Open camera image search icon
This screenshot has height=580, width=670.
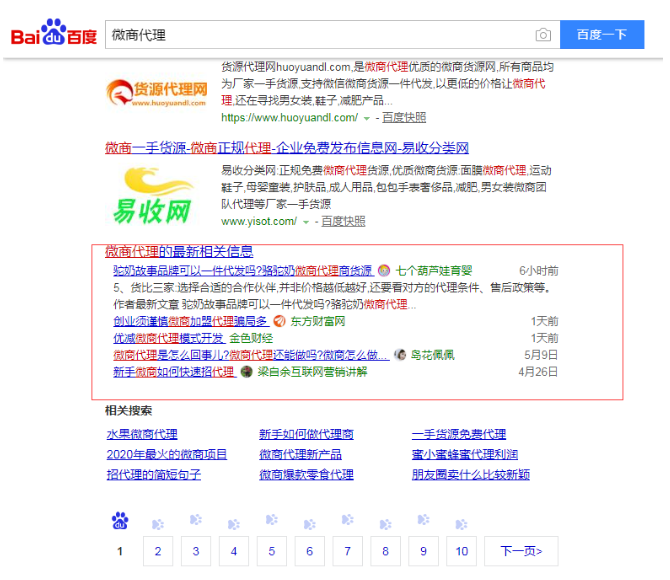(543, 35)
